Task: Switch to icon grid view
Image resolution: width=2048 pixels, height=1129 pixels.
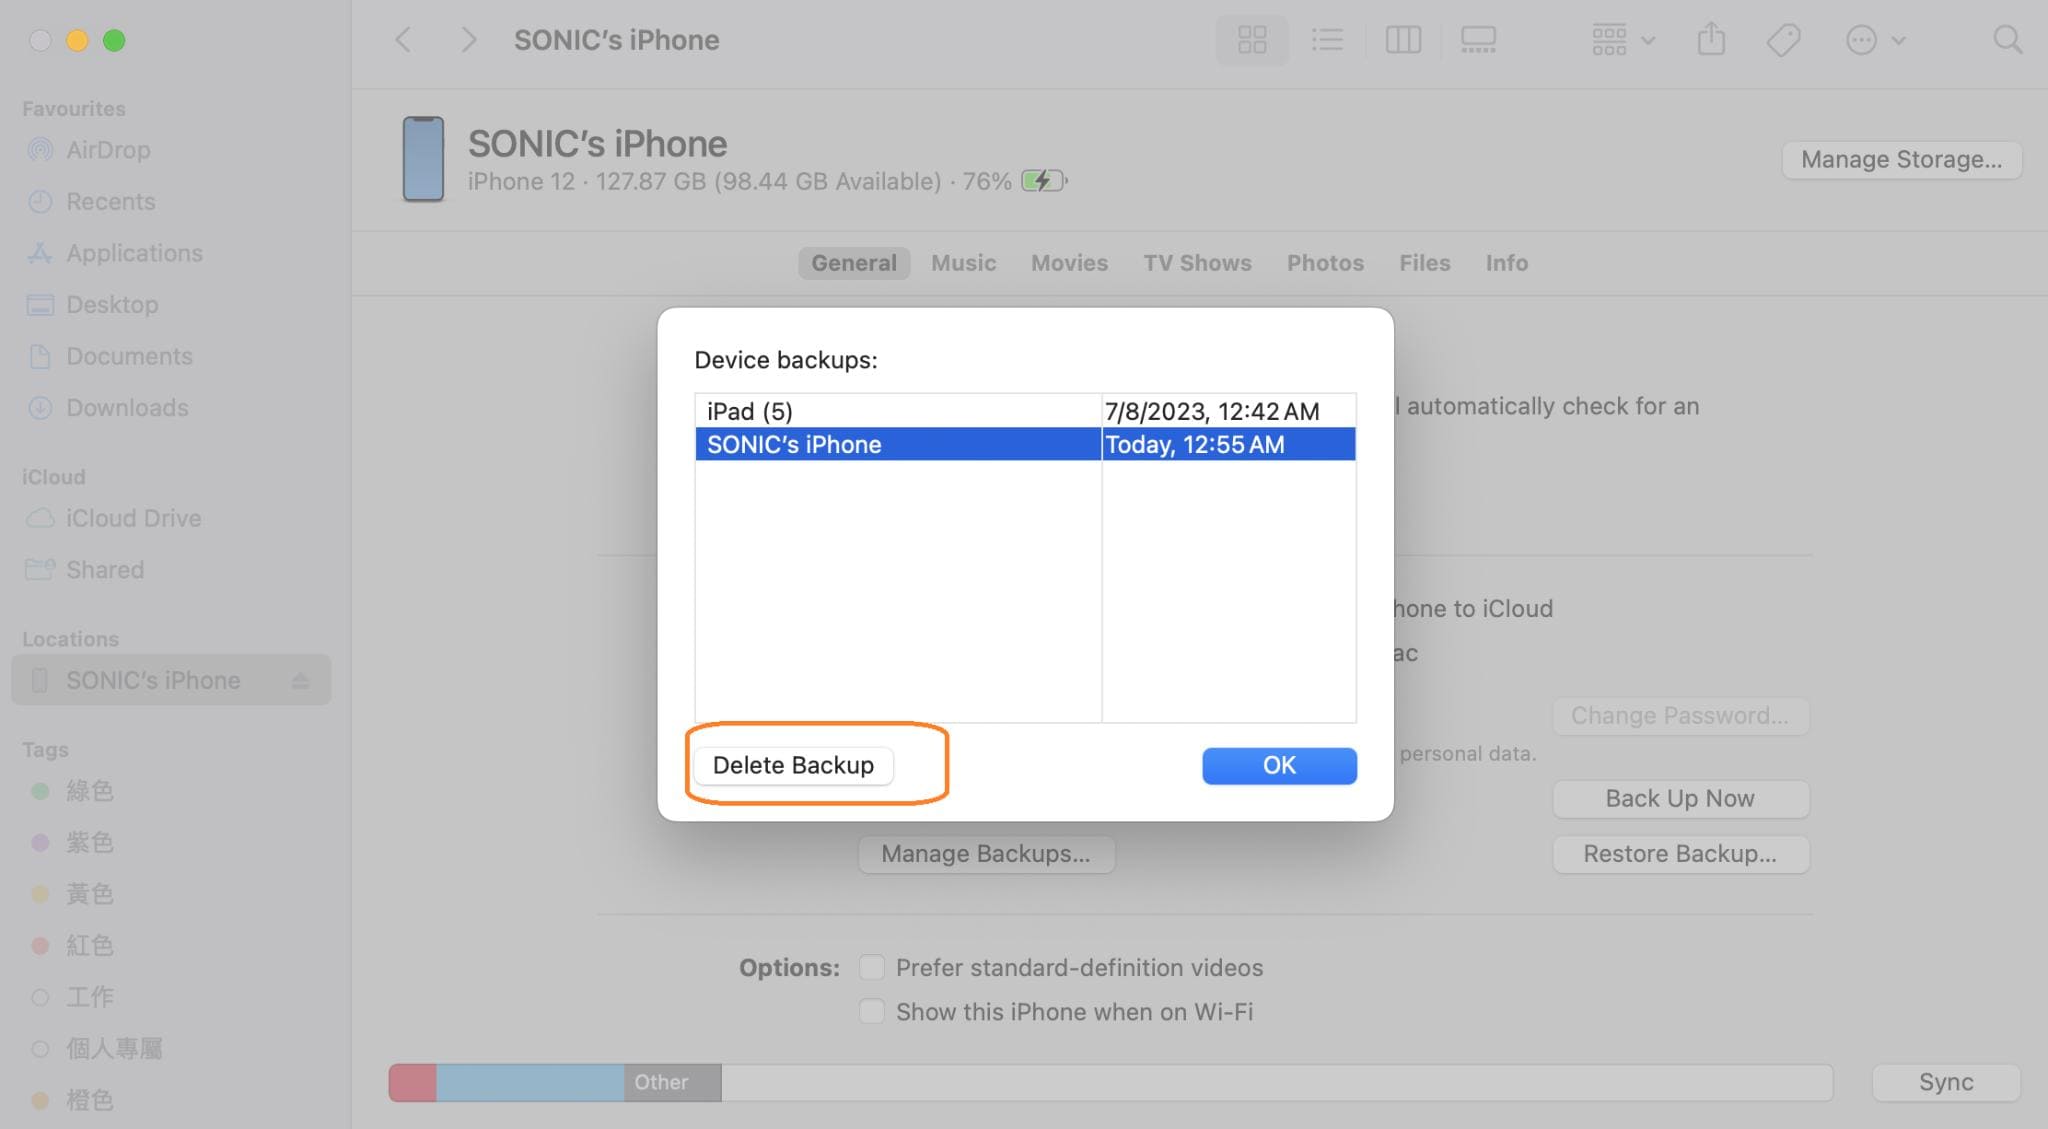Action: coord(1252,40)
